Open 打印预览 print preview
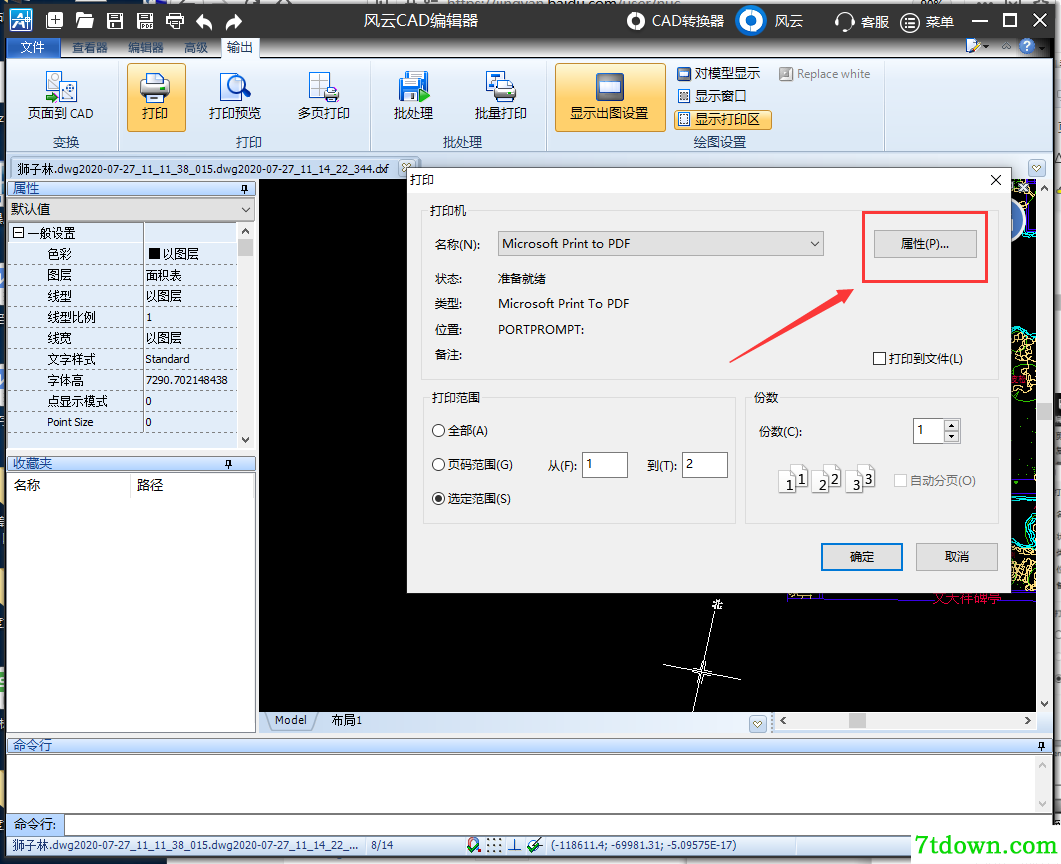Screen dimensions: 1061x864 point(235,95)
